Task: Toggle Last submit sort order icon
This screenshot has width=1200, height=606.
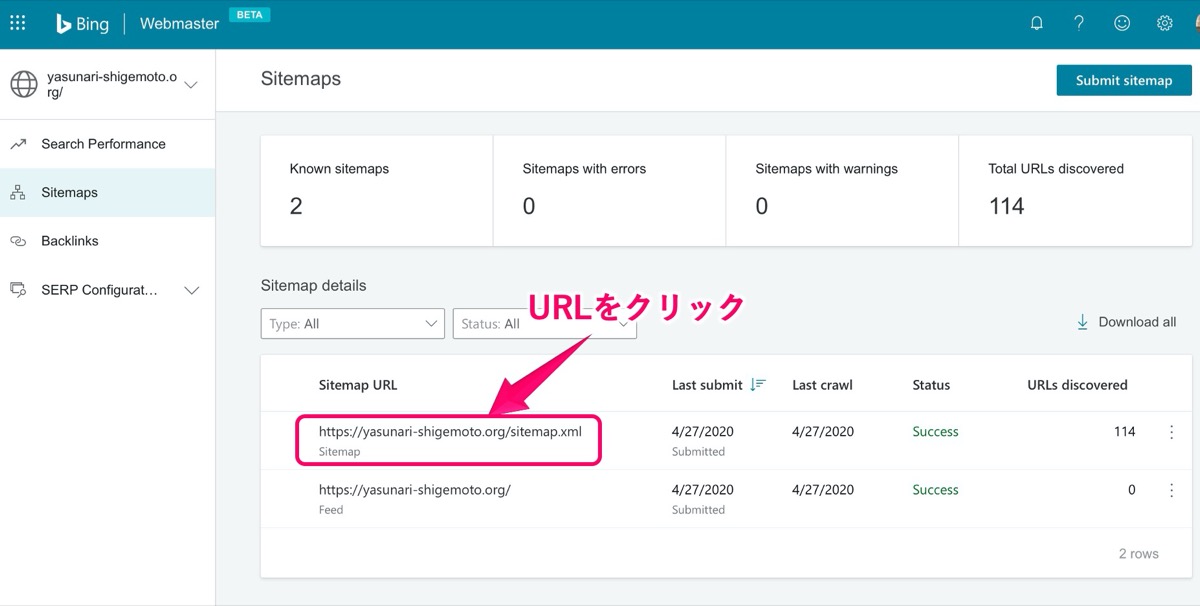Action: [758, 385]
